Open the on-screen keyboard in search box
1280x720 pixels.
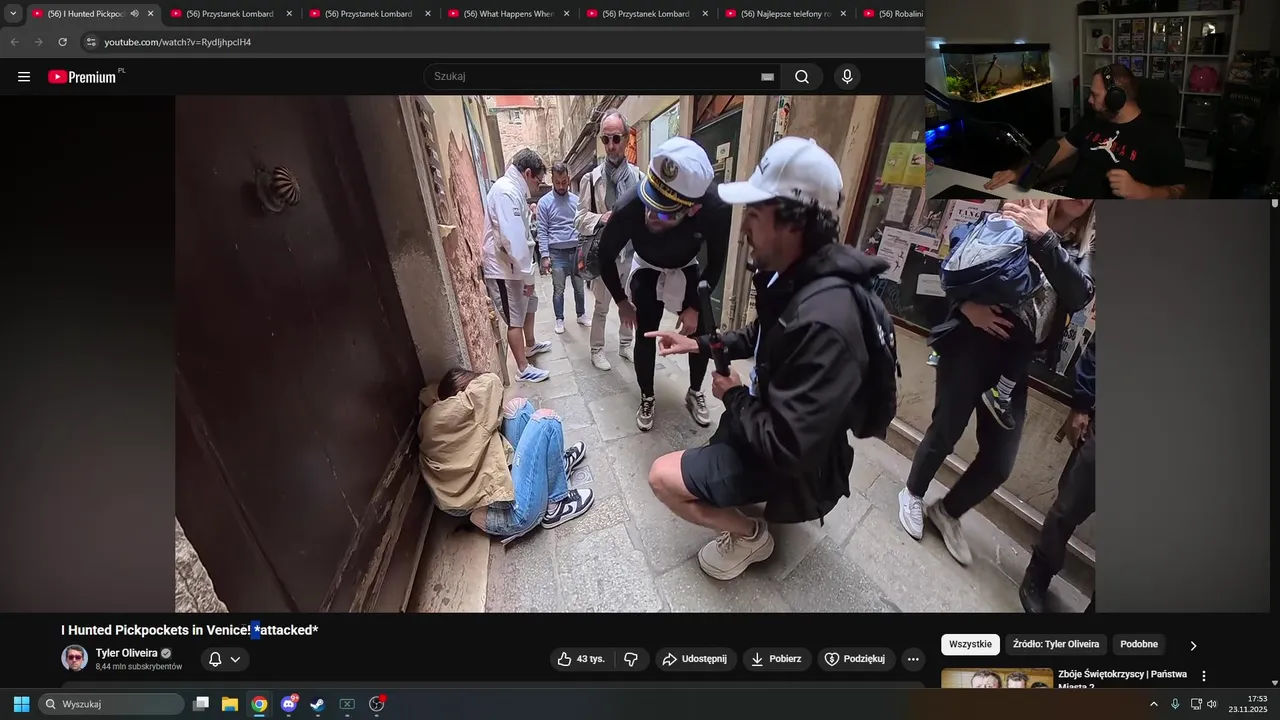[767, 77]
